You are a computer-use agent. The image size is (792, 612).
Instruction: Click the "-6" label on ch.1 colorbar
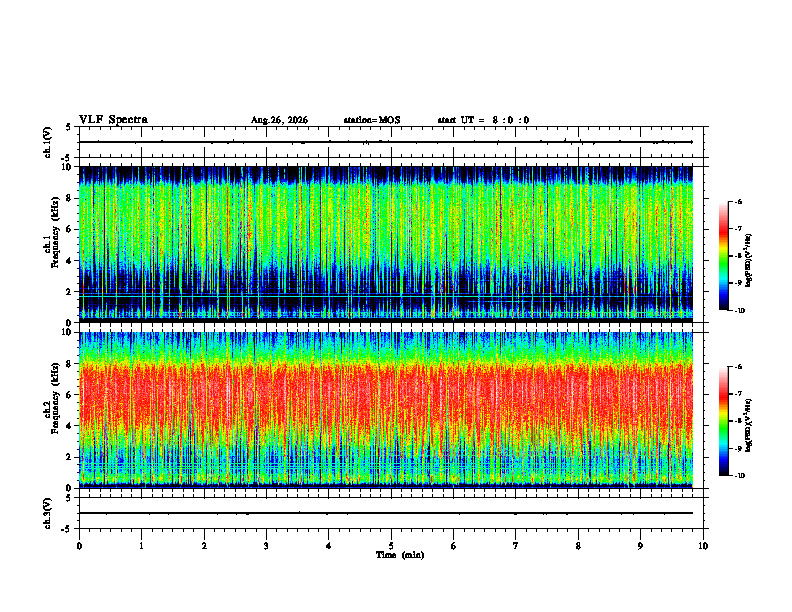pos(738,201)
